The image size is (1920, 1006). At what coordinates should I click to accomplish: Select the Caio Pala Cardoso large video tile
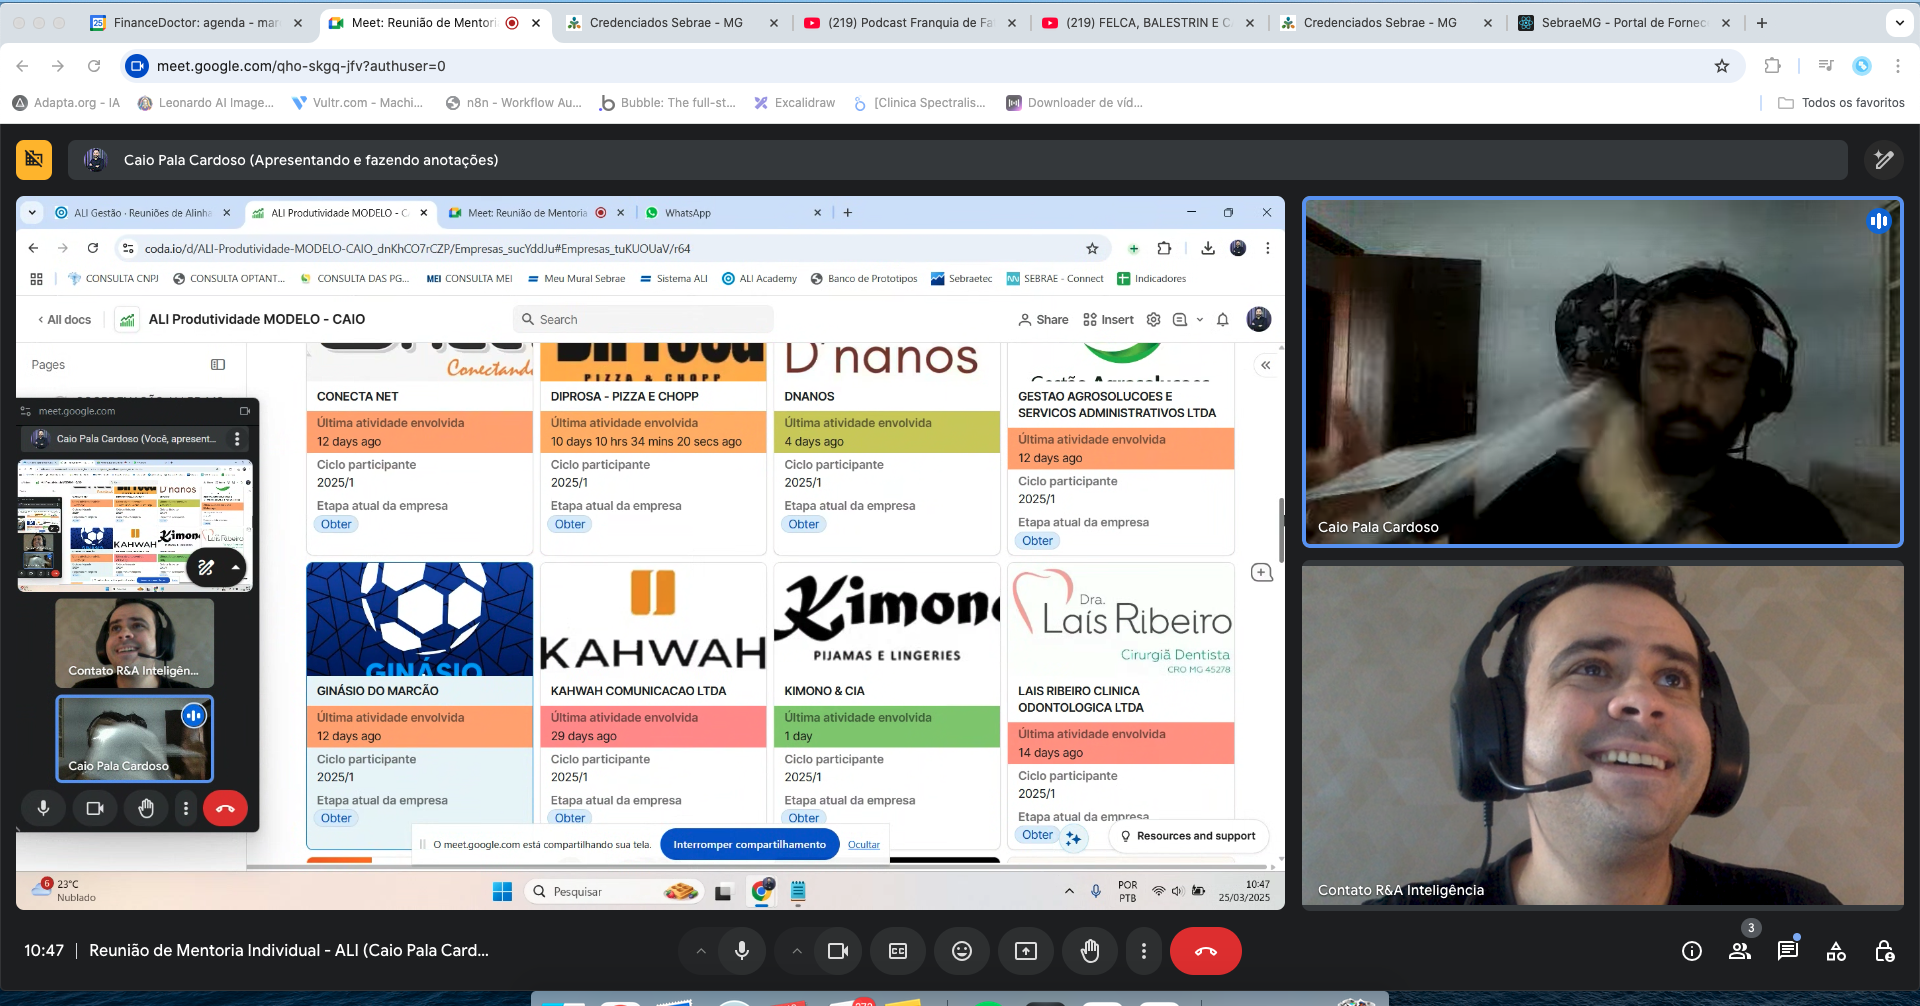pyautogui.click(x=1602, y=372)
